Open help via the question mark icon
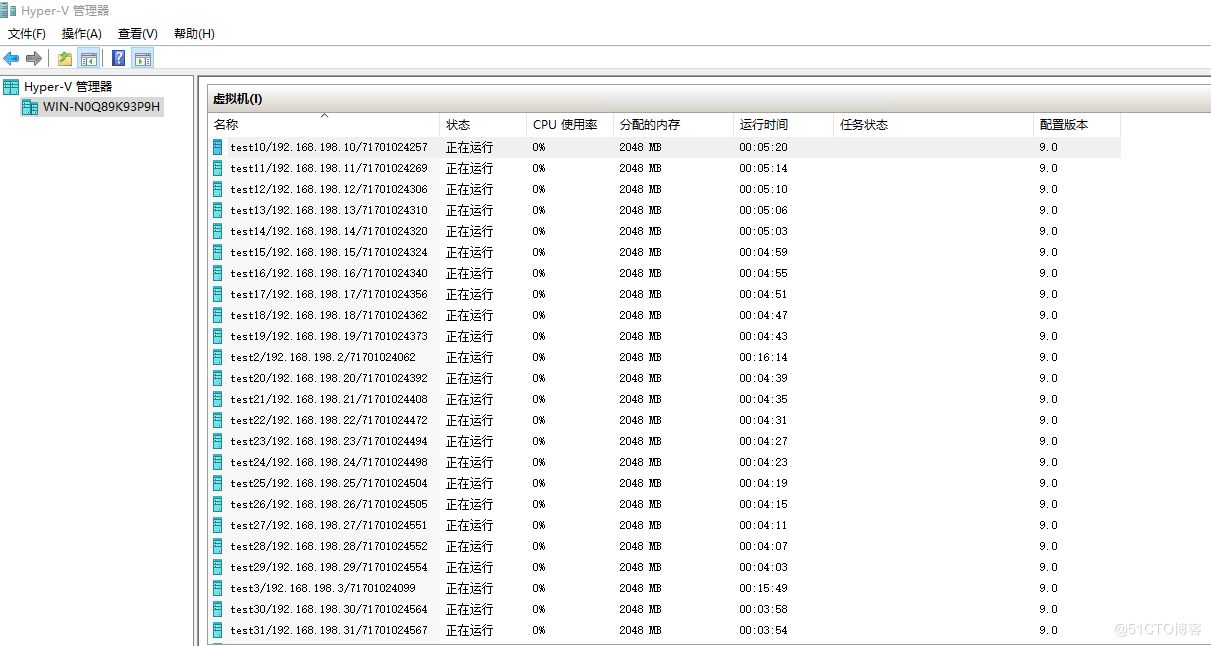Image resolution: width=1211 pixels, height=646 pixels. tap(118, 58)
